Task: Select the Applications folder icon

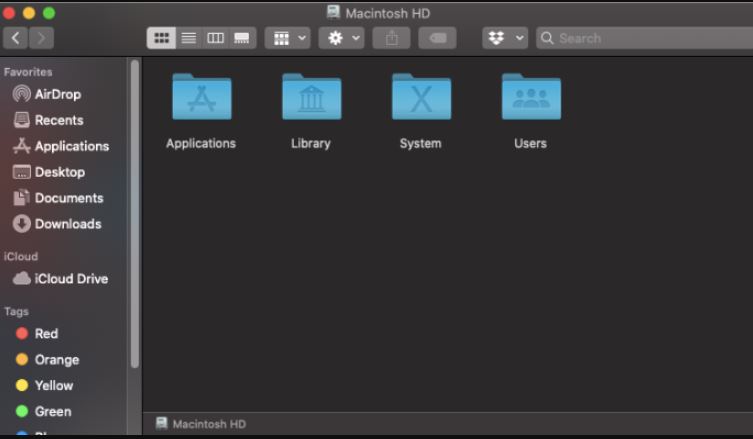Action: 202,97
